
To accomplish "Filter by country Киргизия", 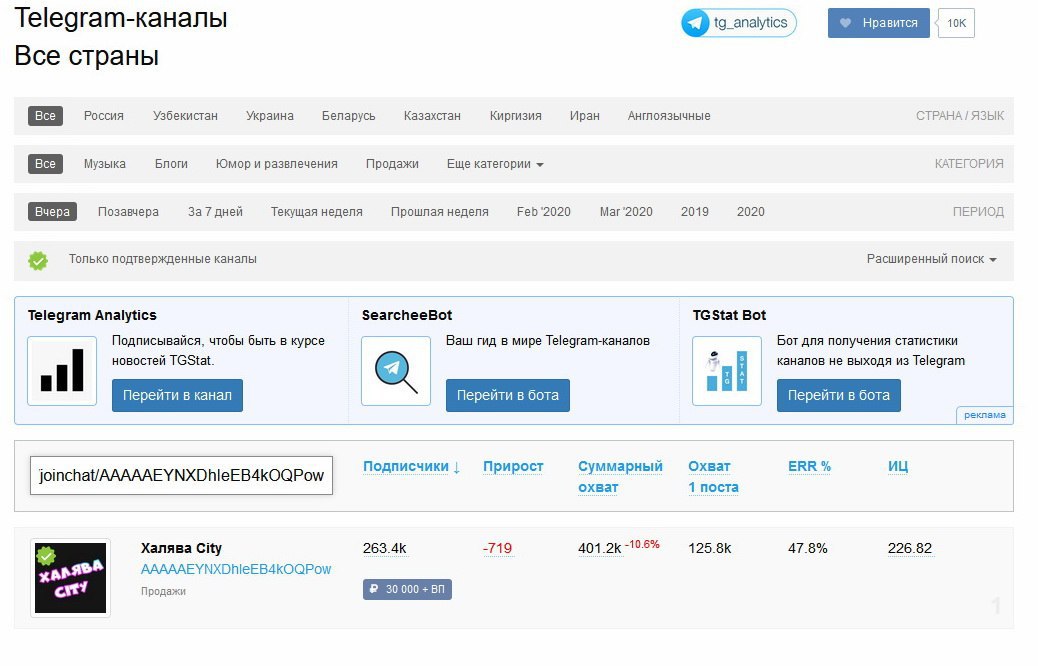I will coord(515,116).
